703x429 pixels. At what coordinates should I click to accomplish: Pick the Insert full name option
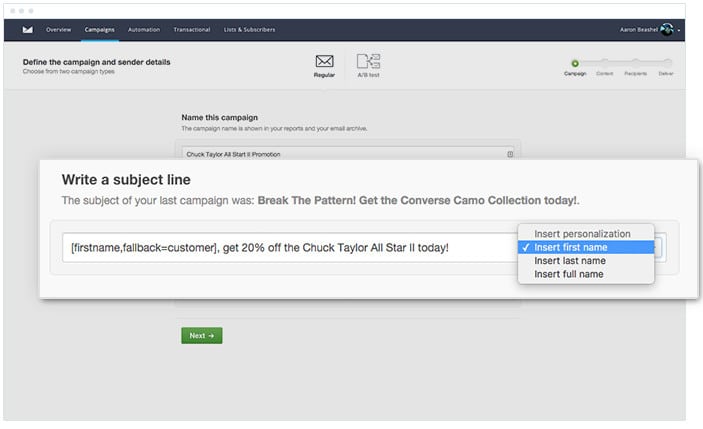click(569, 274)
